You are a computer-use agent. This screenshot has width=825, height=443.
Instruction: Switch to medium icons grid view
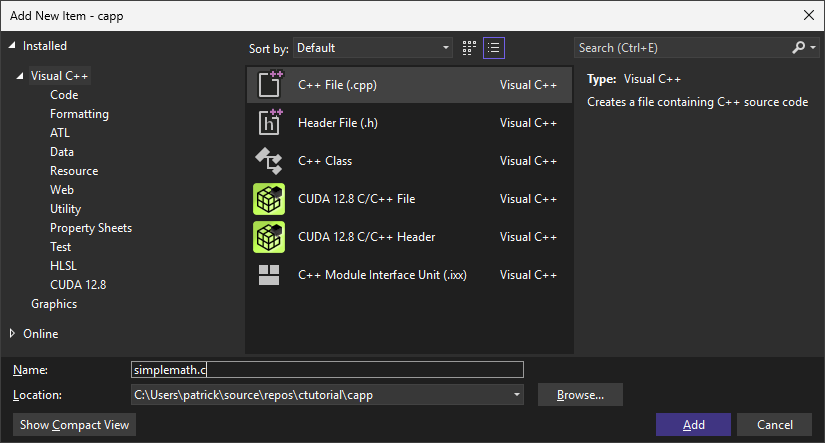469,48
